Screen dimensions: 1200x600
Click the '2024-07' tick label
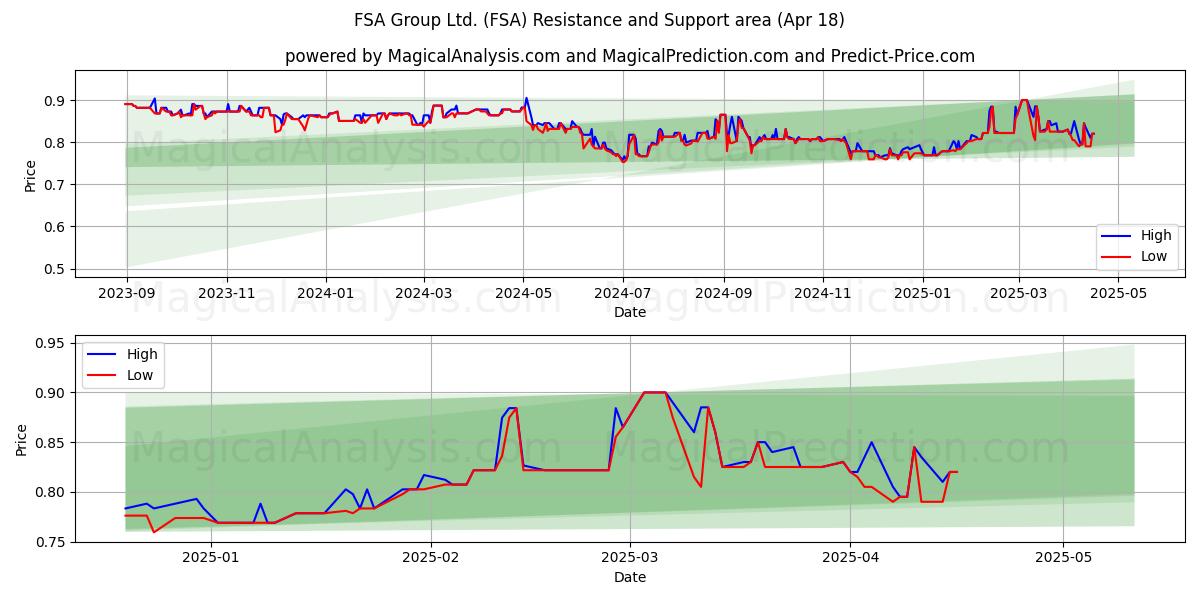pyautogui.click(x=623, y=293)
